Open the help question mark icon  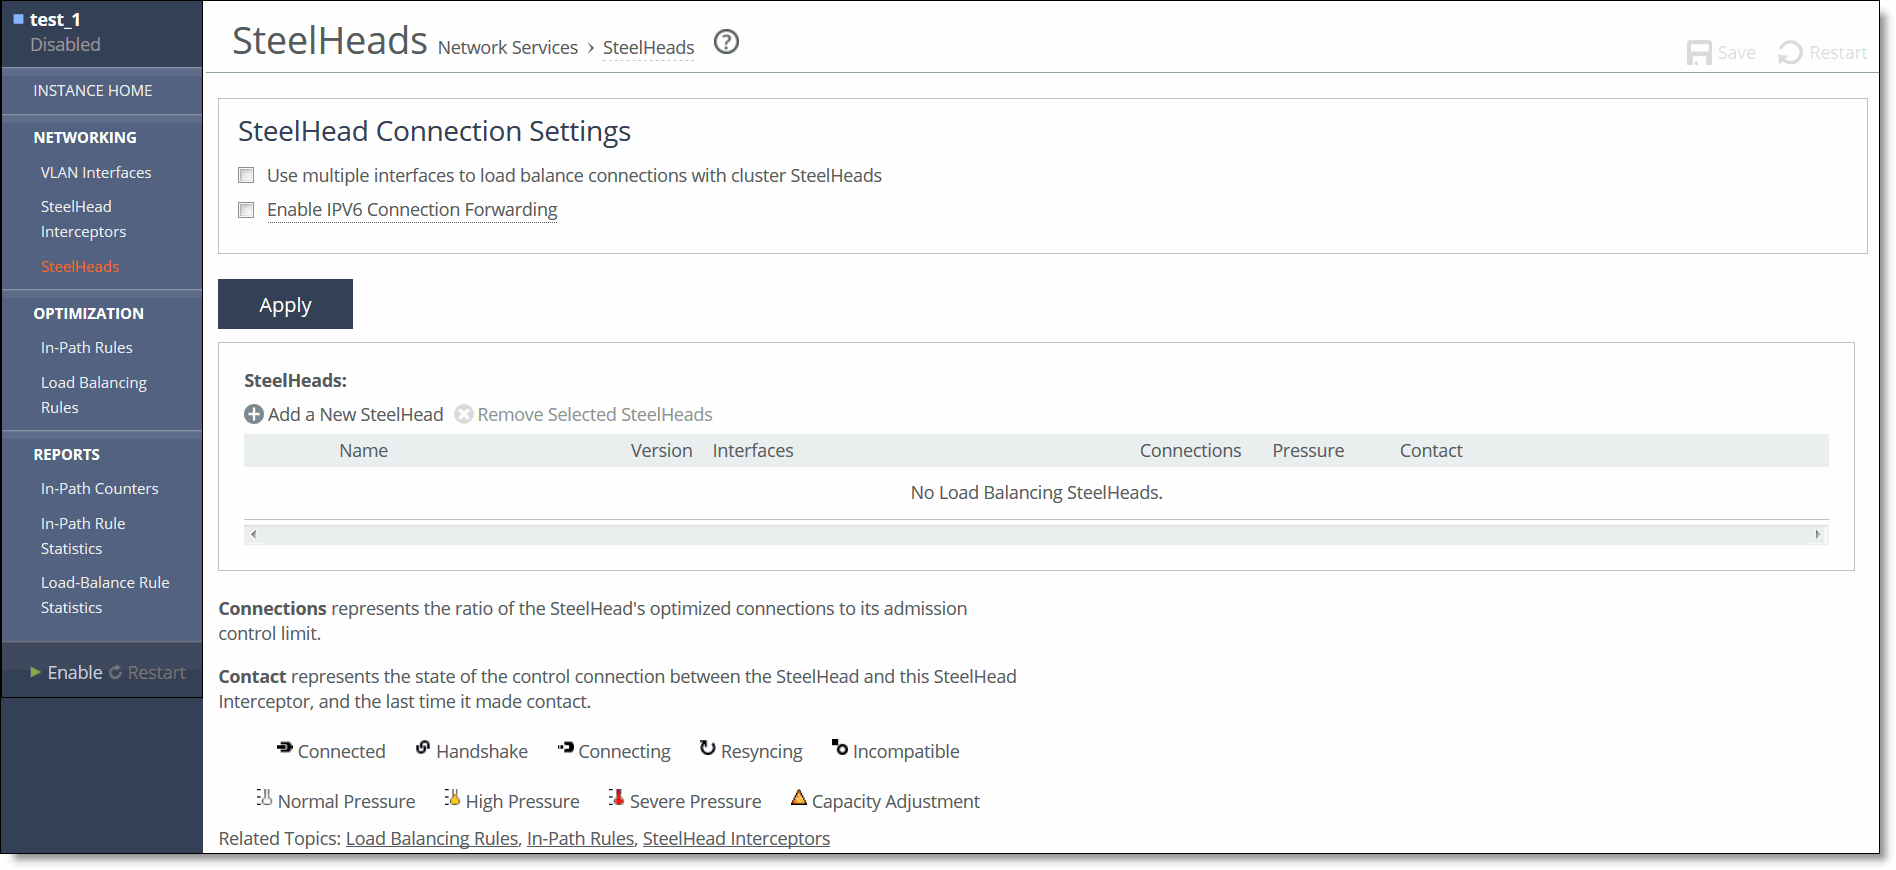pyautogui.click(x=726, y=42)
